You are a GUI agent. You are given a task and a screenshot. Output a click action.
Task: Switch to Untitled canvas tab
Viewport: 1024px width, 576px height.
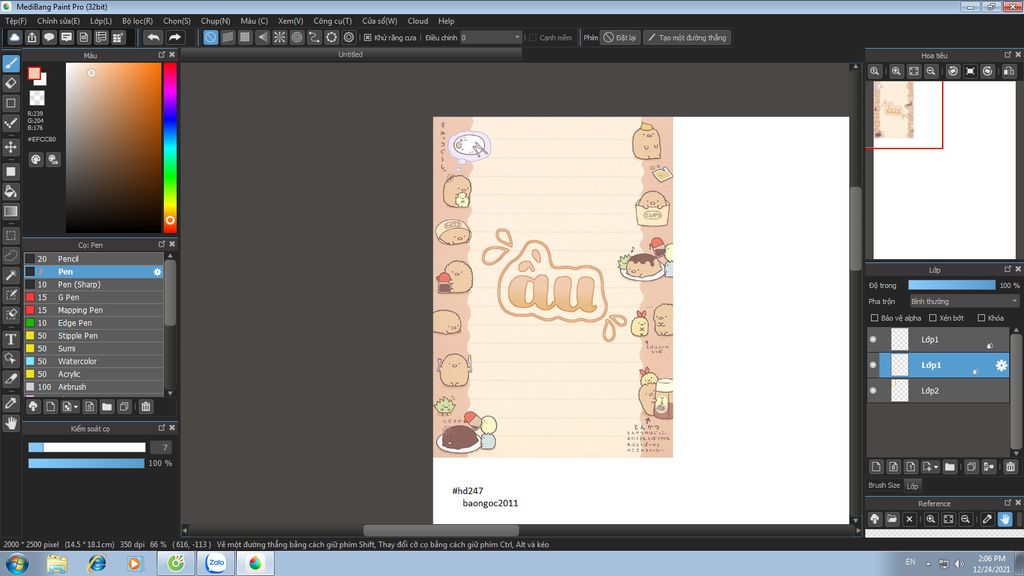[351, 54]
